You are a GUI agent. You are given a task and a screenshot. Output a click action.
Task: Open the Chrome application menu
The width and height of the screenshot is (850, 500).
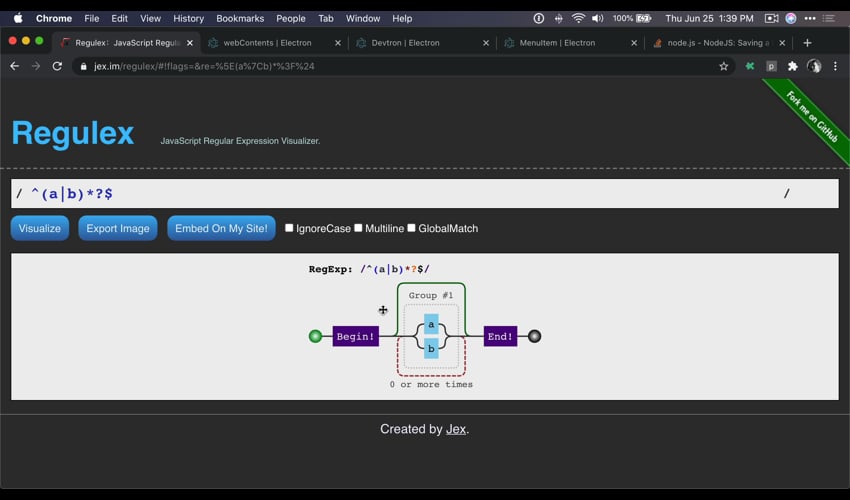click(54, 18)
